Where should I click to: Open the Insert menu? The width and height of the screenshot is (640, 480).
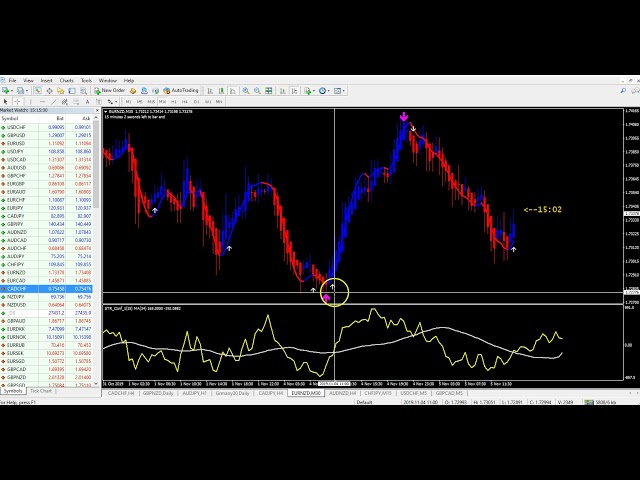coord(47,80)
